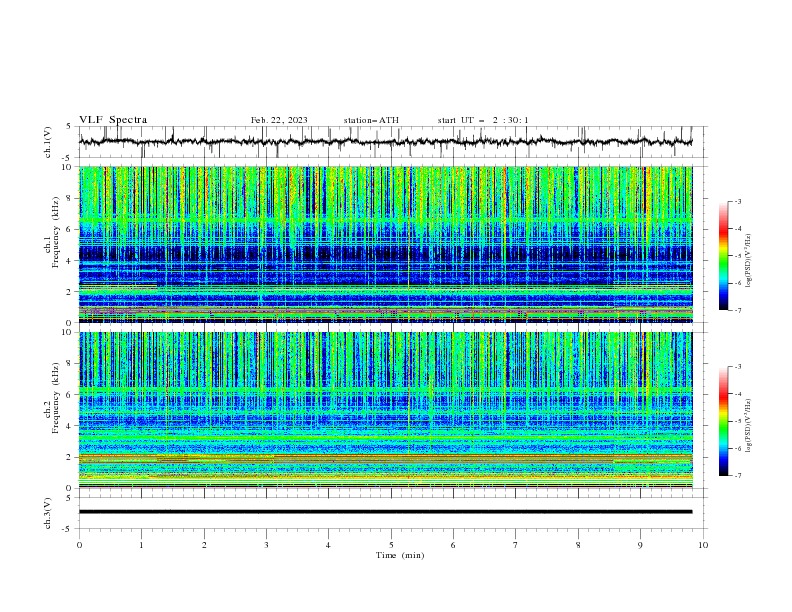Click inside the ch.2 spectrogram panel

coord(385,410)
